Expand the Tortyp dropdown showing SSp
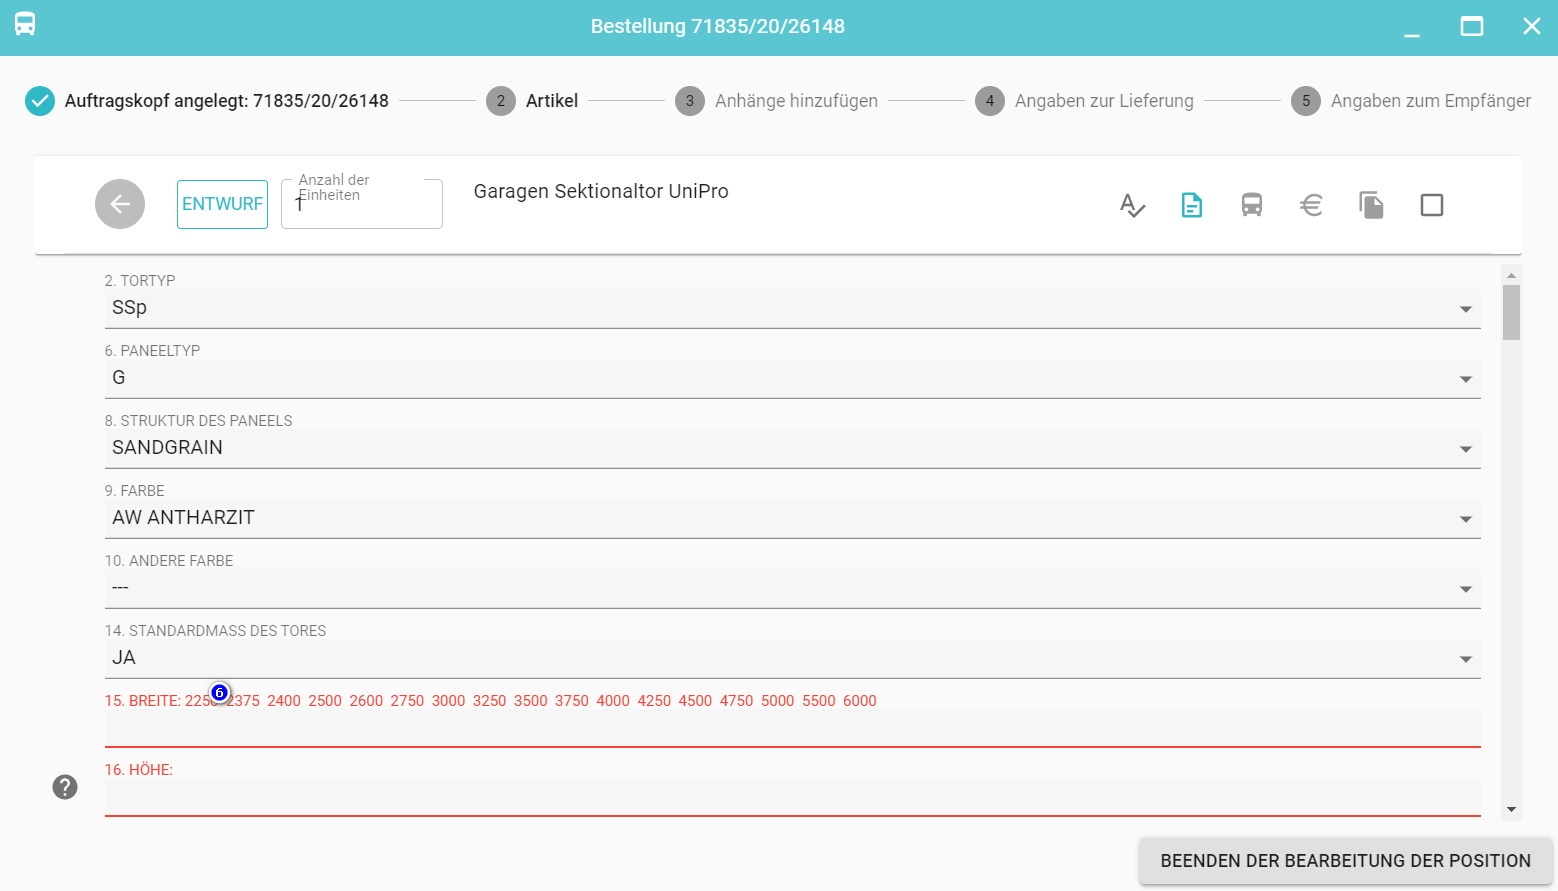Image resolution: width=1558 pixels, height=891 pixels. tap(792, 308)
